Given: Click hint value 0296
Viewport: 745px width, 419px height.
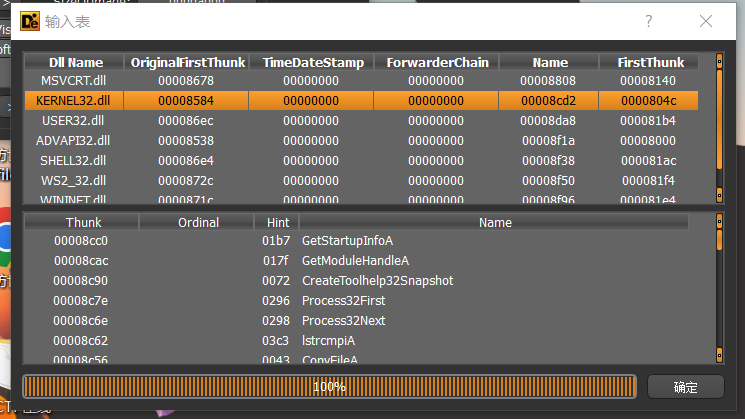Looking at the screenshot, I should [276, 301].
